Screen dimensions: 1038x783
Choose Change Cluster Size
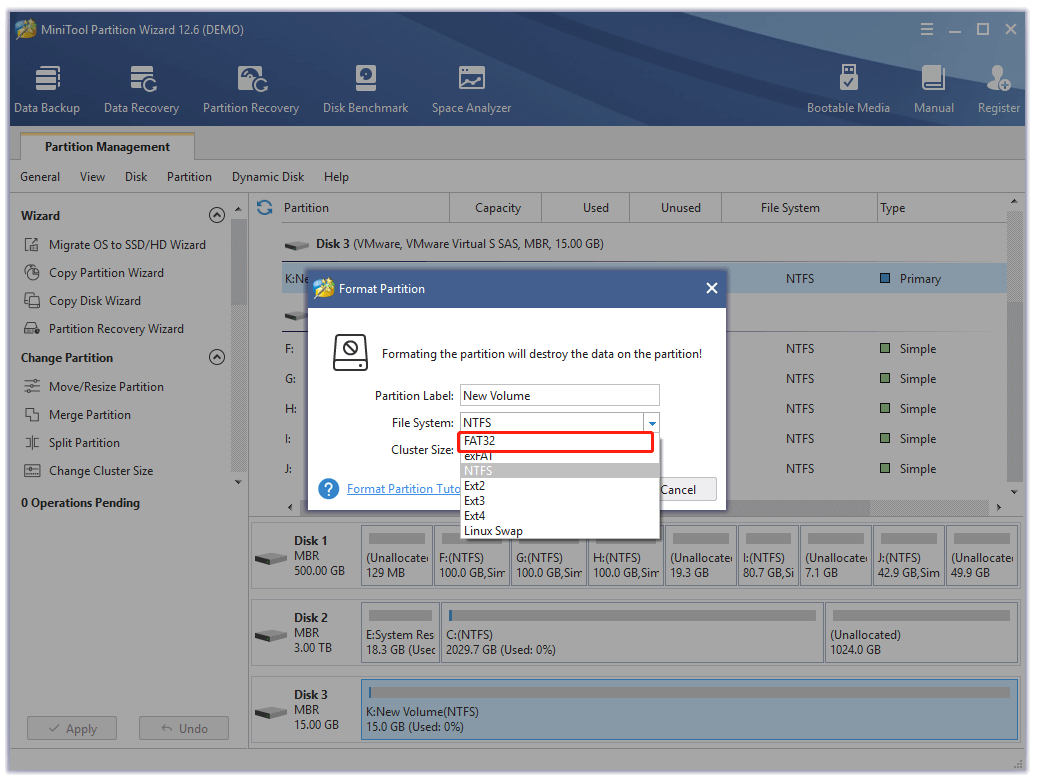[89, 471]
